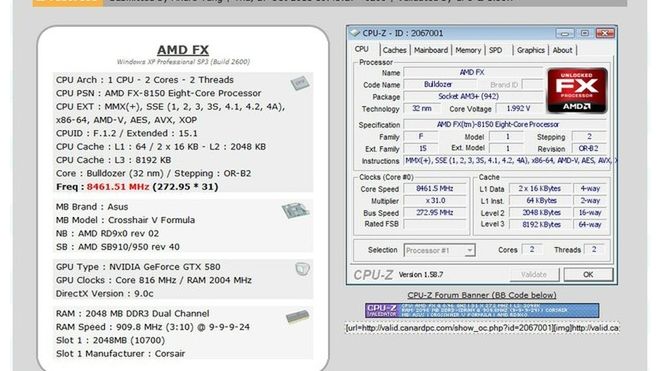This screenshot has height=371, width=660.
Task: Click the AMD FX heading link
Action: click(x=183, y=50)
